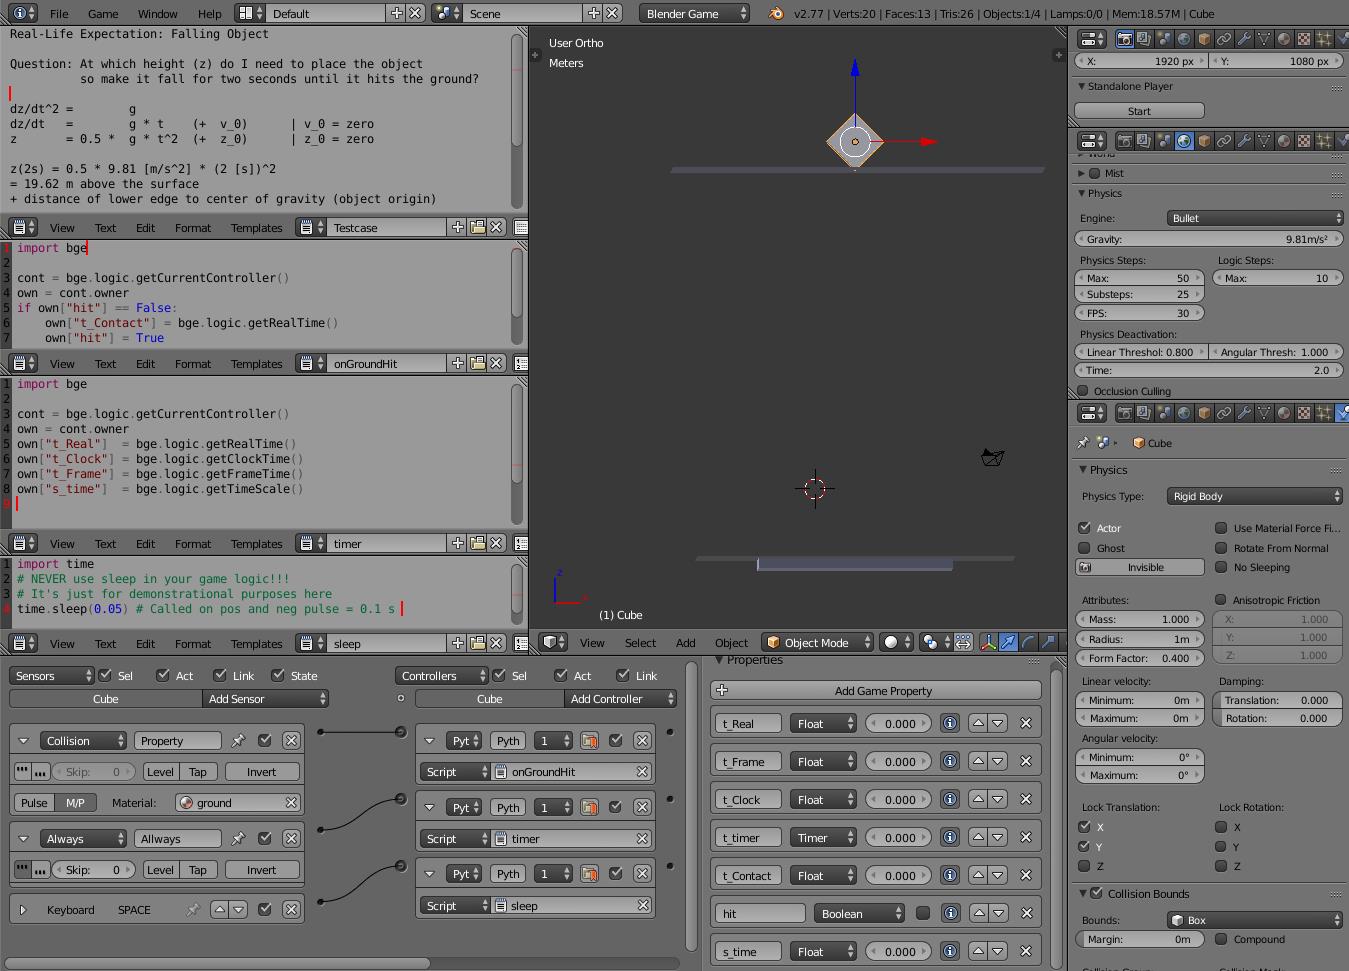The height and width of the screenshot is (971, 1349).
Task: Open the collision Bounds dropdown set to Box
Action: [x=1255, y=920]
